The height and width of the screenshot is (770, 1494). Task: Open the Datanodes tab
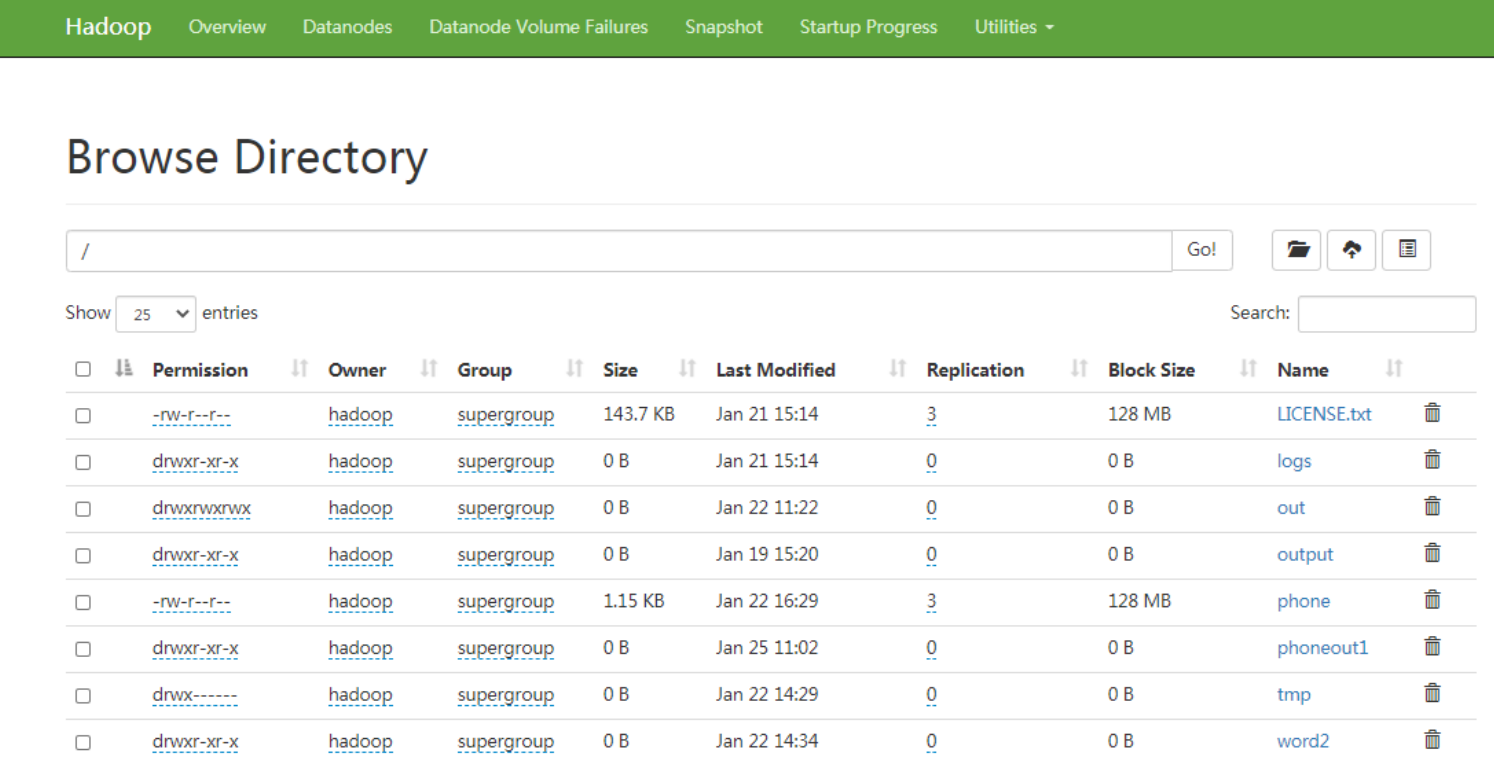point(347,27)
